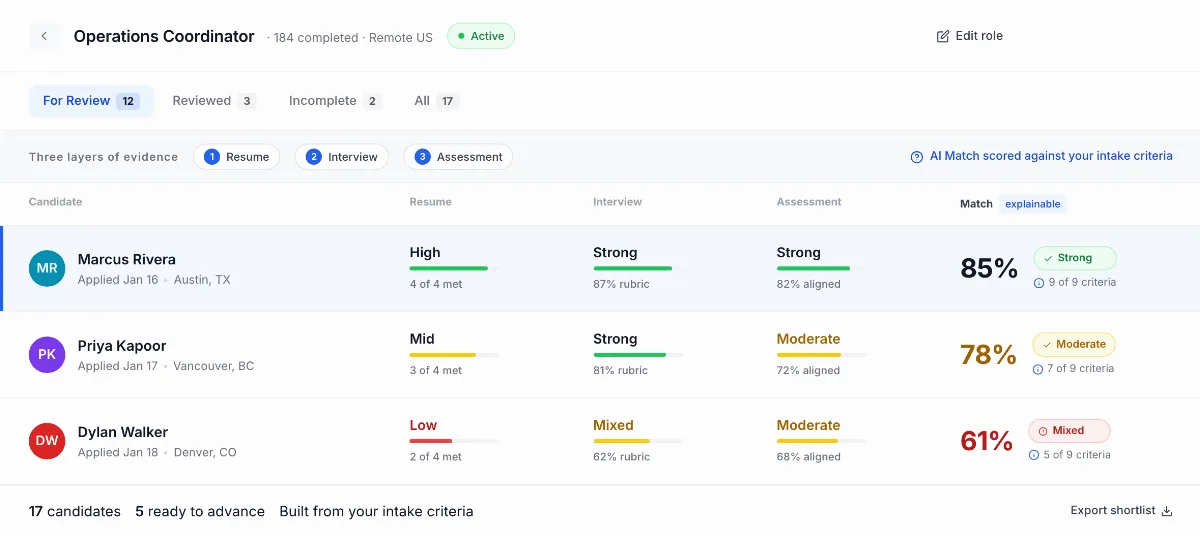Click info icon beside 5 of 9 criteria
1200x536 pixels.
(1034, 455)
